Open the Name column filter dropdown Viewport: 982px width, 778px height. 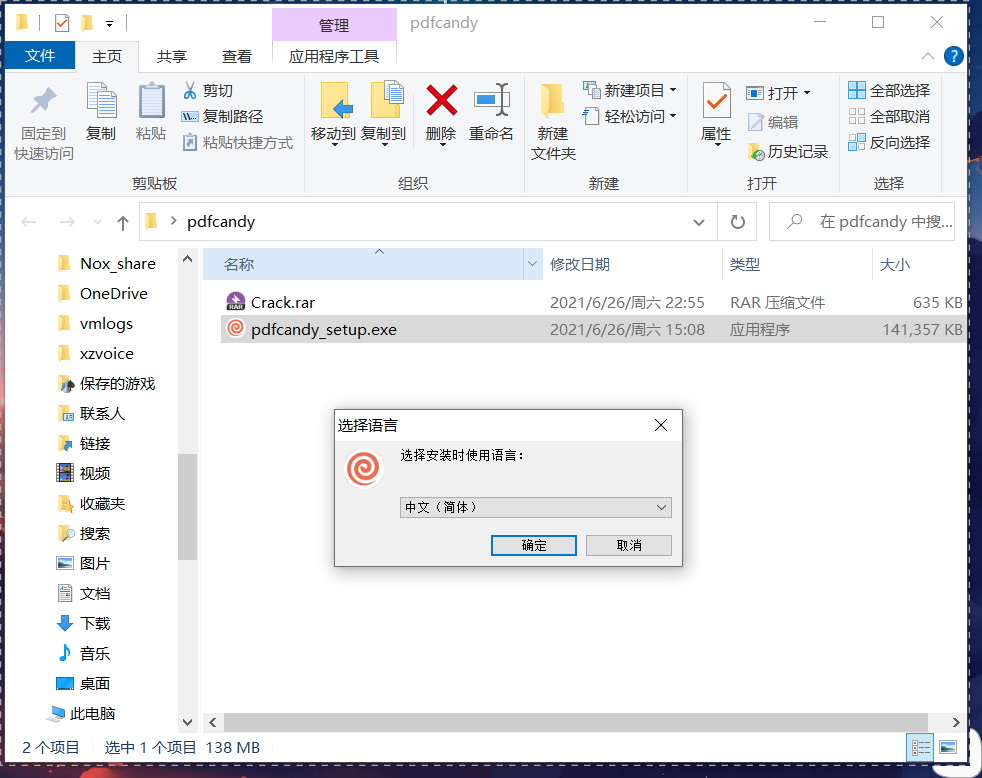[532, 264]
